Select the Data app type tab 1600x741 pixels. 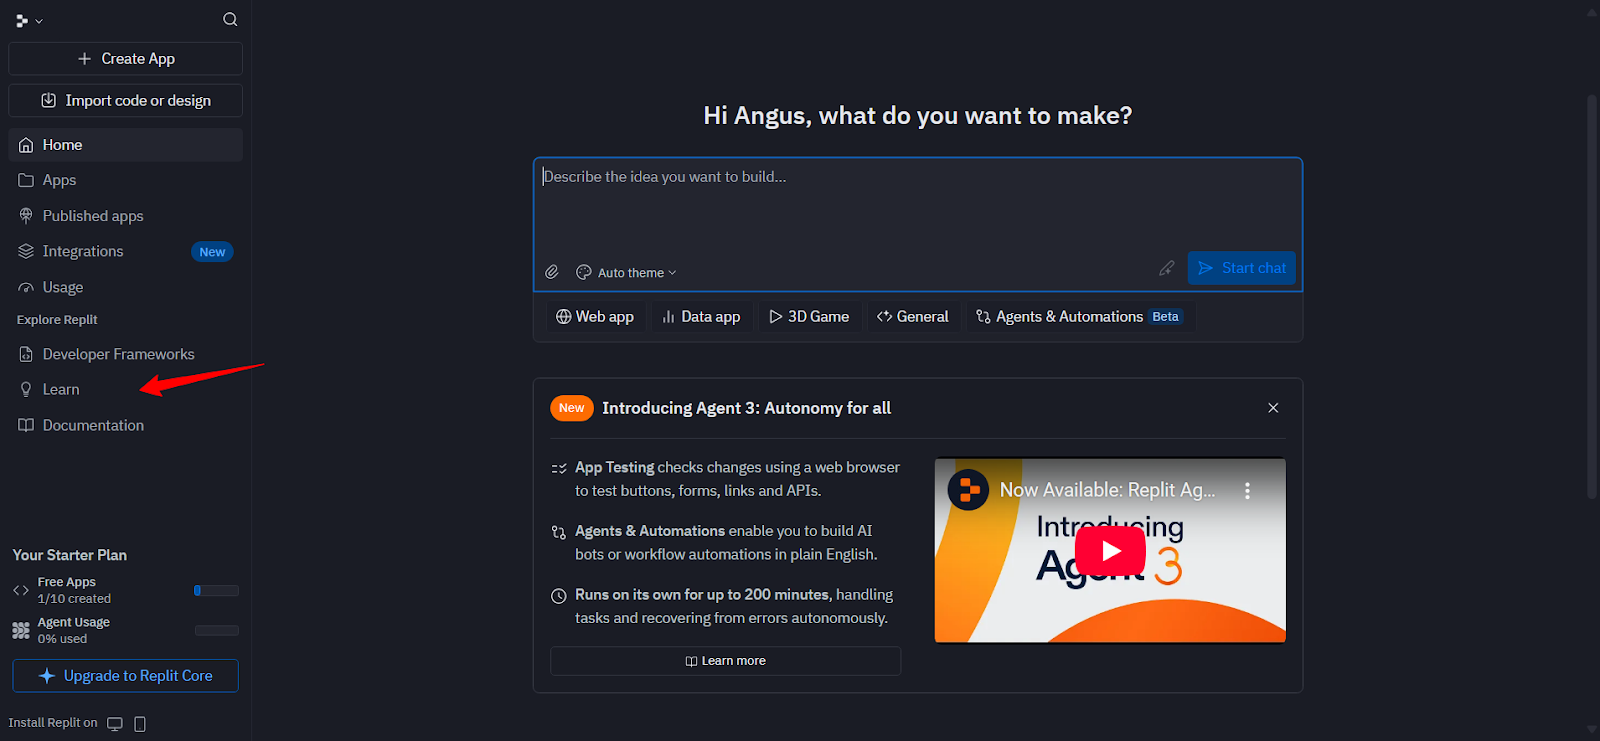click(x=701, y=317)
